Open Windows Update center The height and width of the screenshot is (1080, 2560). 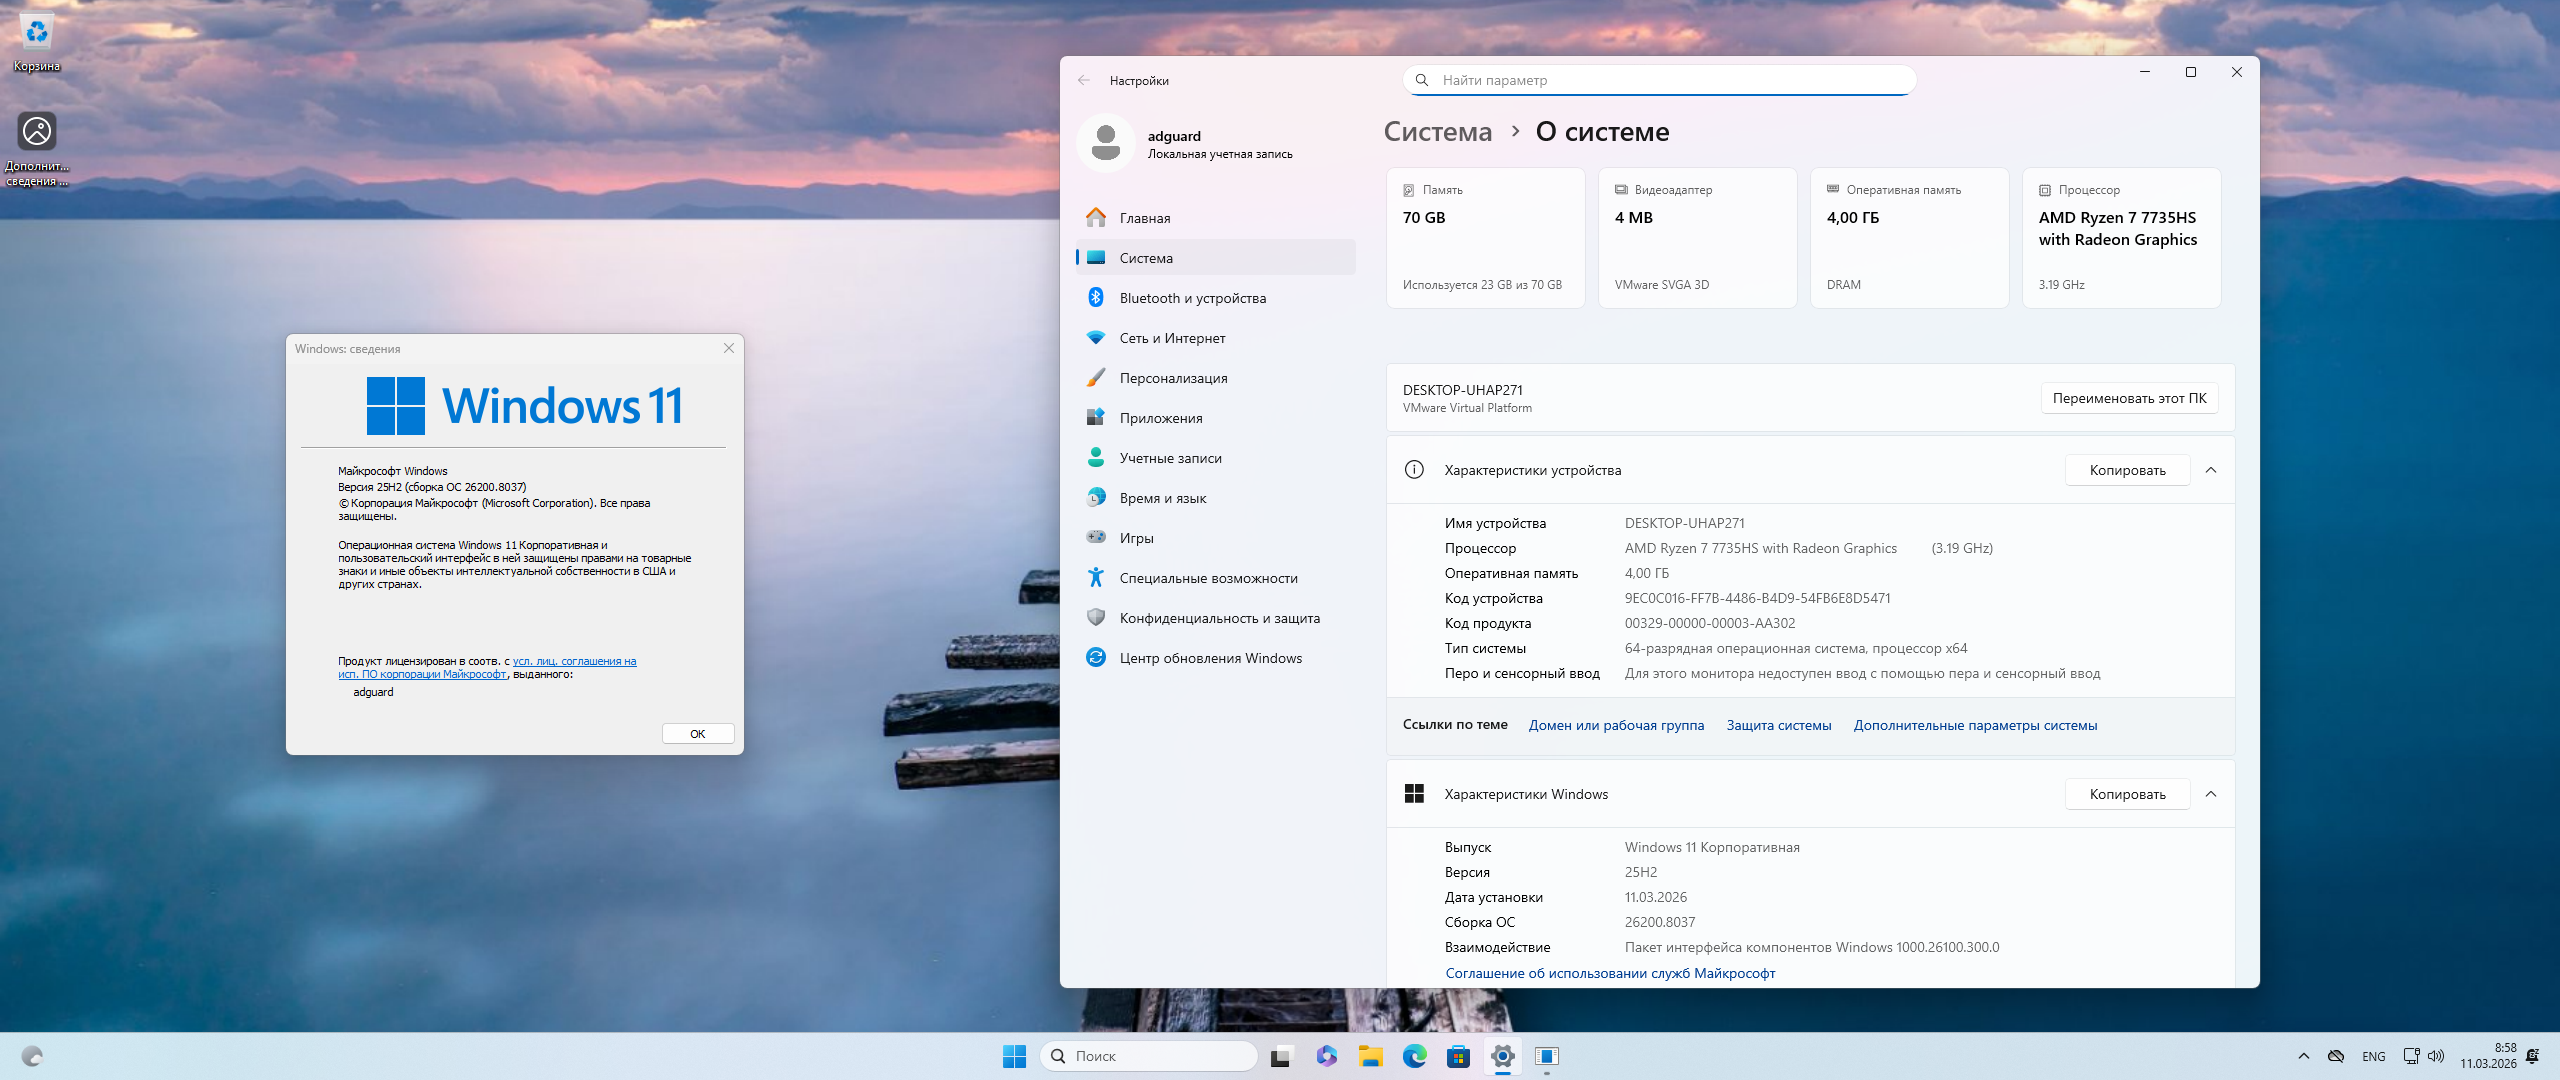point(1210,658)
